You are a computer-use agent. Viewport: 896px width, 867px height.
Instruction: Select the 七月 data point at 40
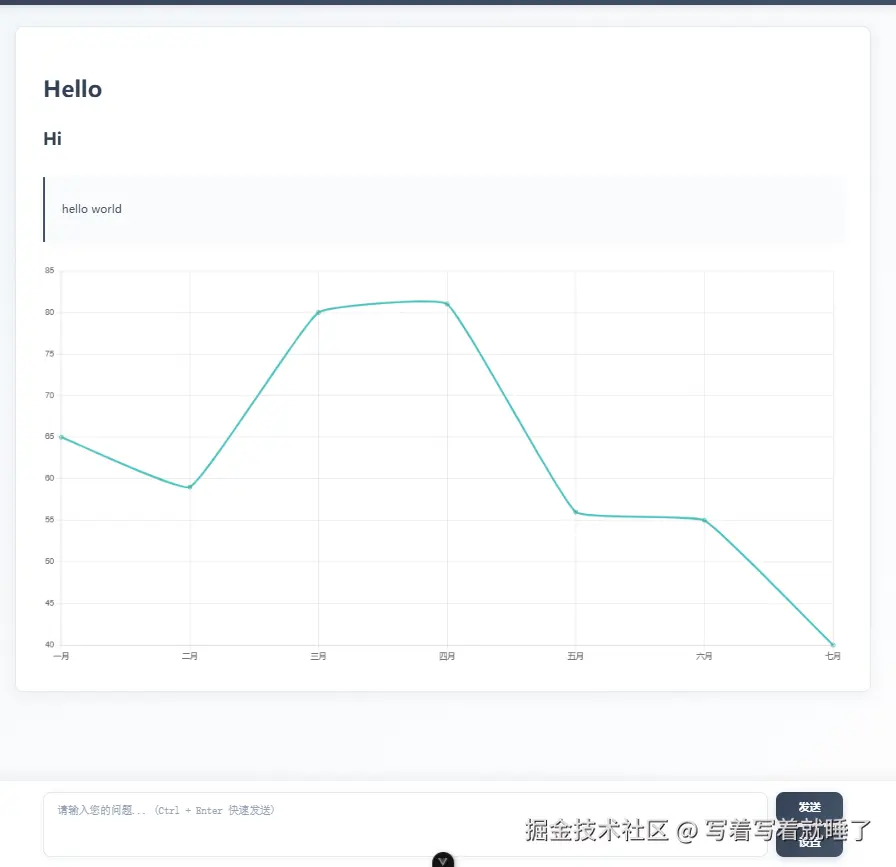point(833,645)
